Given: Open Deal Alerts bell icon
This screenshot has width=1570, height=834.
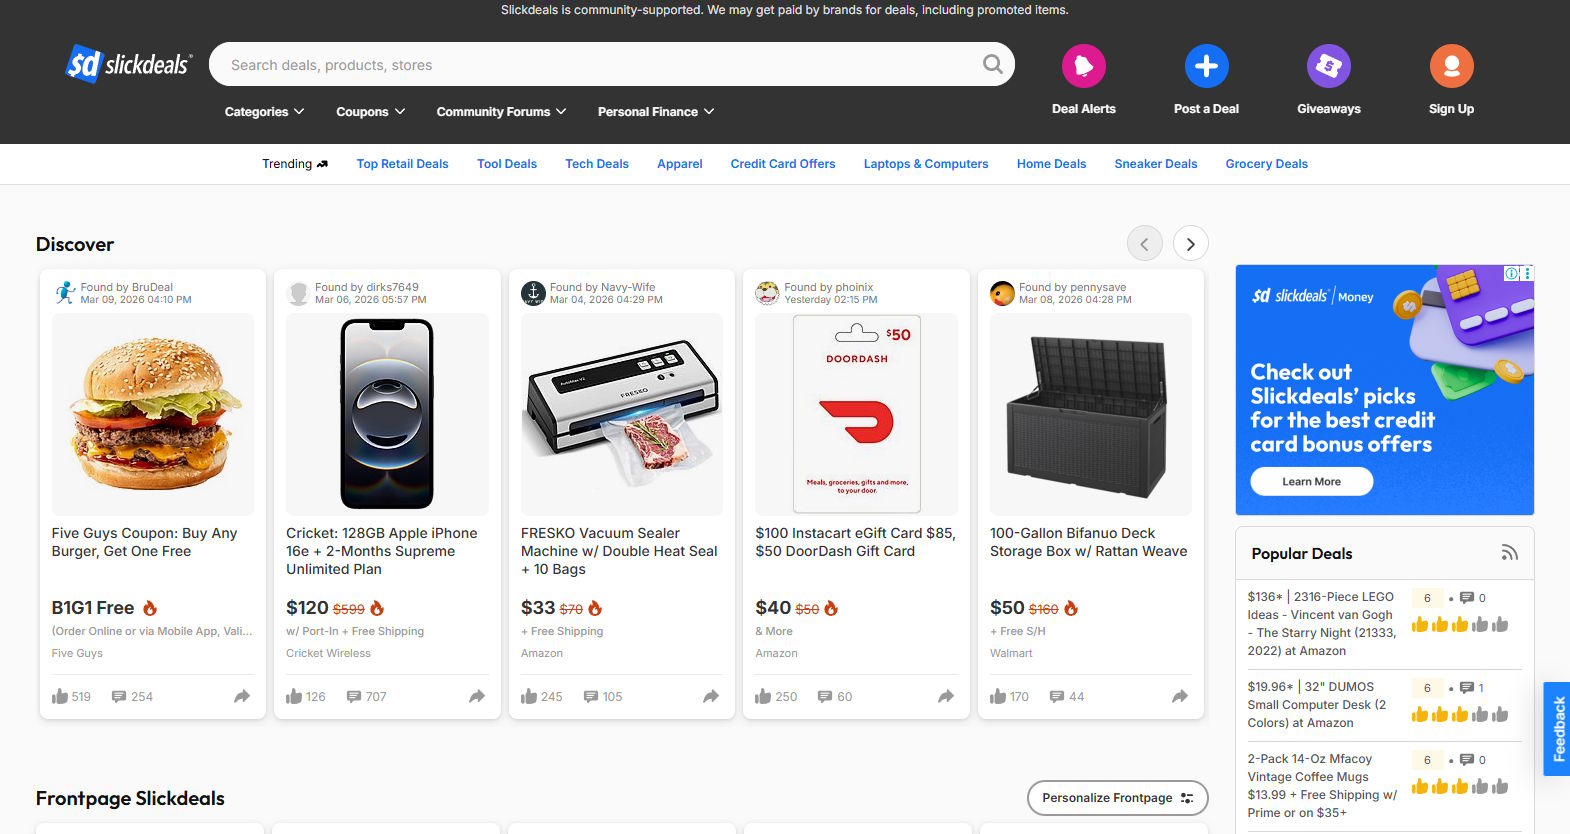Looking at the screenshot, I should tap(1083, 66).
